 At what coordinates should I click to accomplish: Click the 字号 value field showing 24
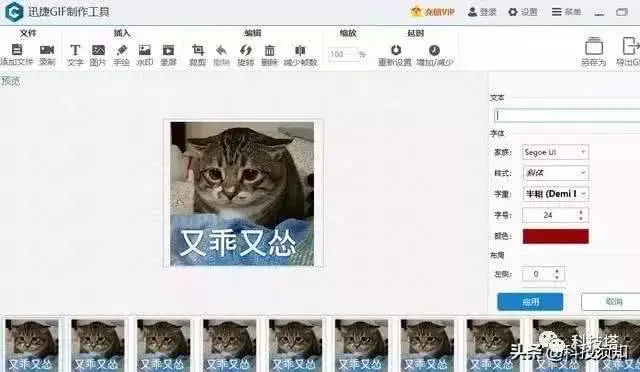tap(549, 215)
